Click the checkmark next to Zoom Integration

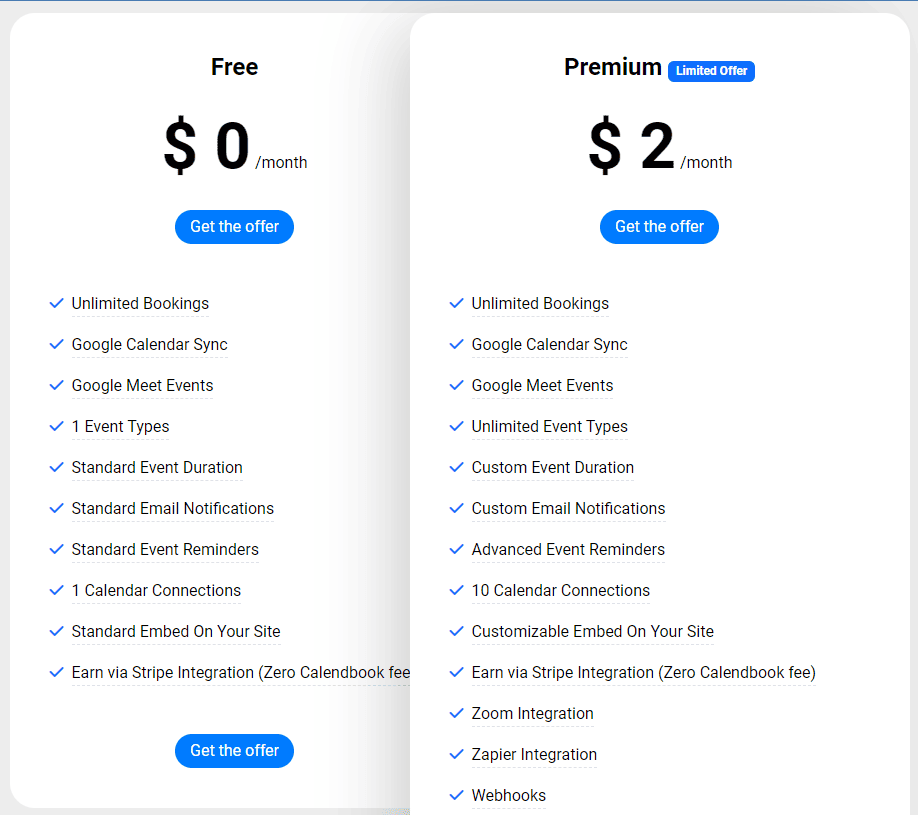(x=457, y=713)
